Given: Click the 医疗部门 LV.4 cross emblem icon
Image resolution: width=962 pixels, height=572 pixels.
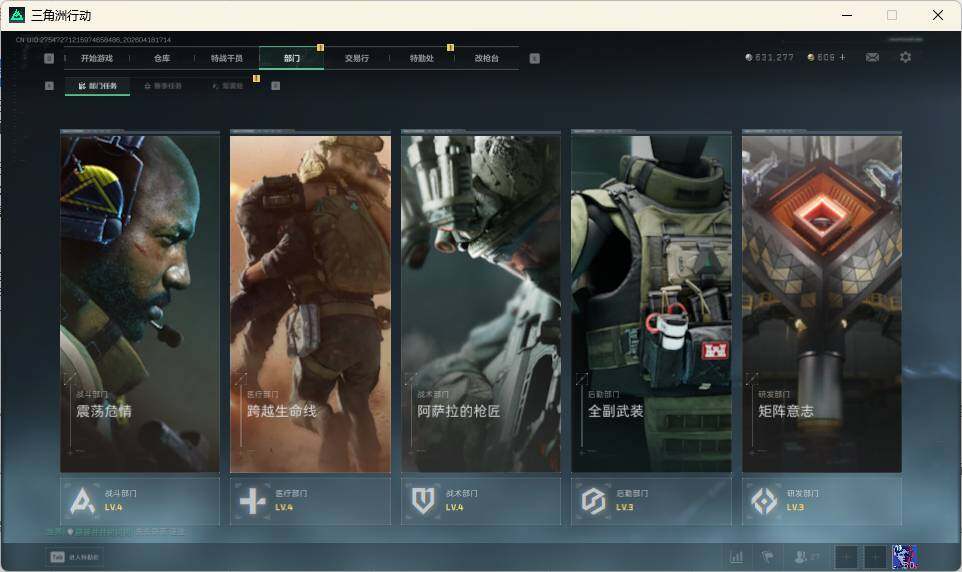Looking at the screenshot, I should (x=252, y=501).
